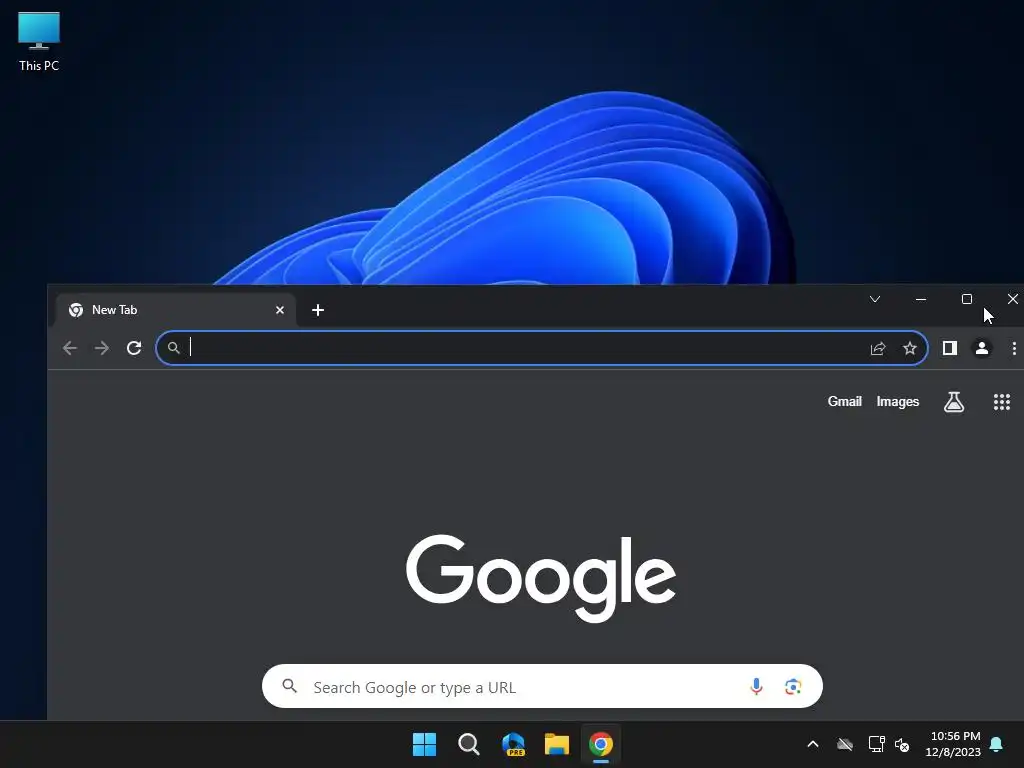Open the This PC desktop icon
Screen dimensions: 1024x768
coord(39,41)
